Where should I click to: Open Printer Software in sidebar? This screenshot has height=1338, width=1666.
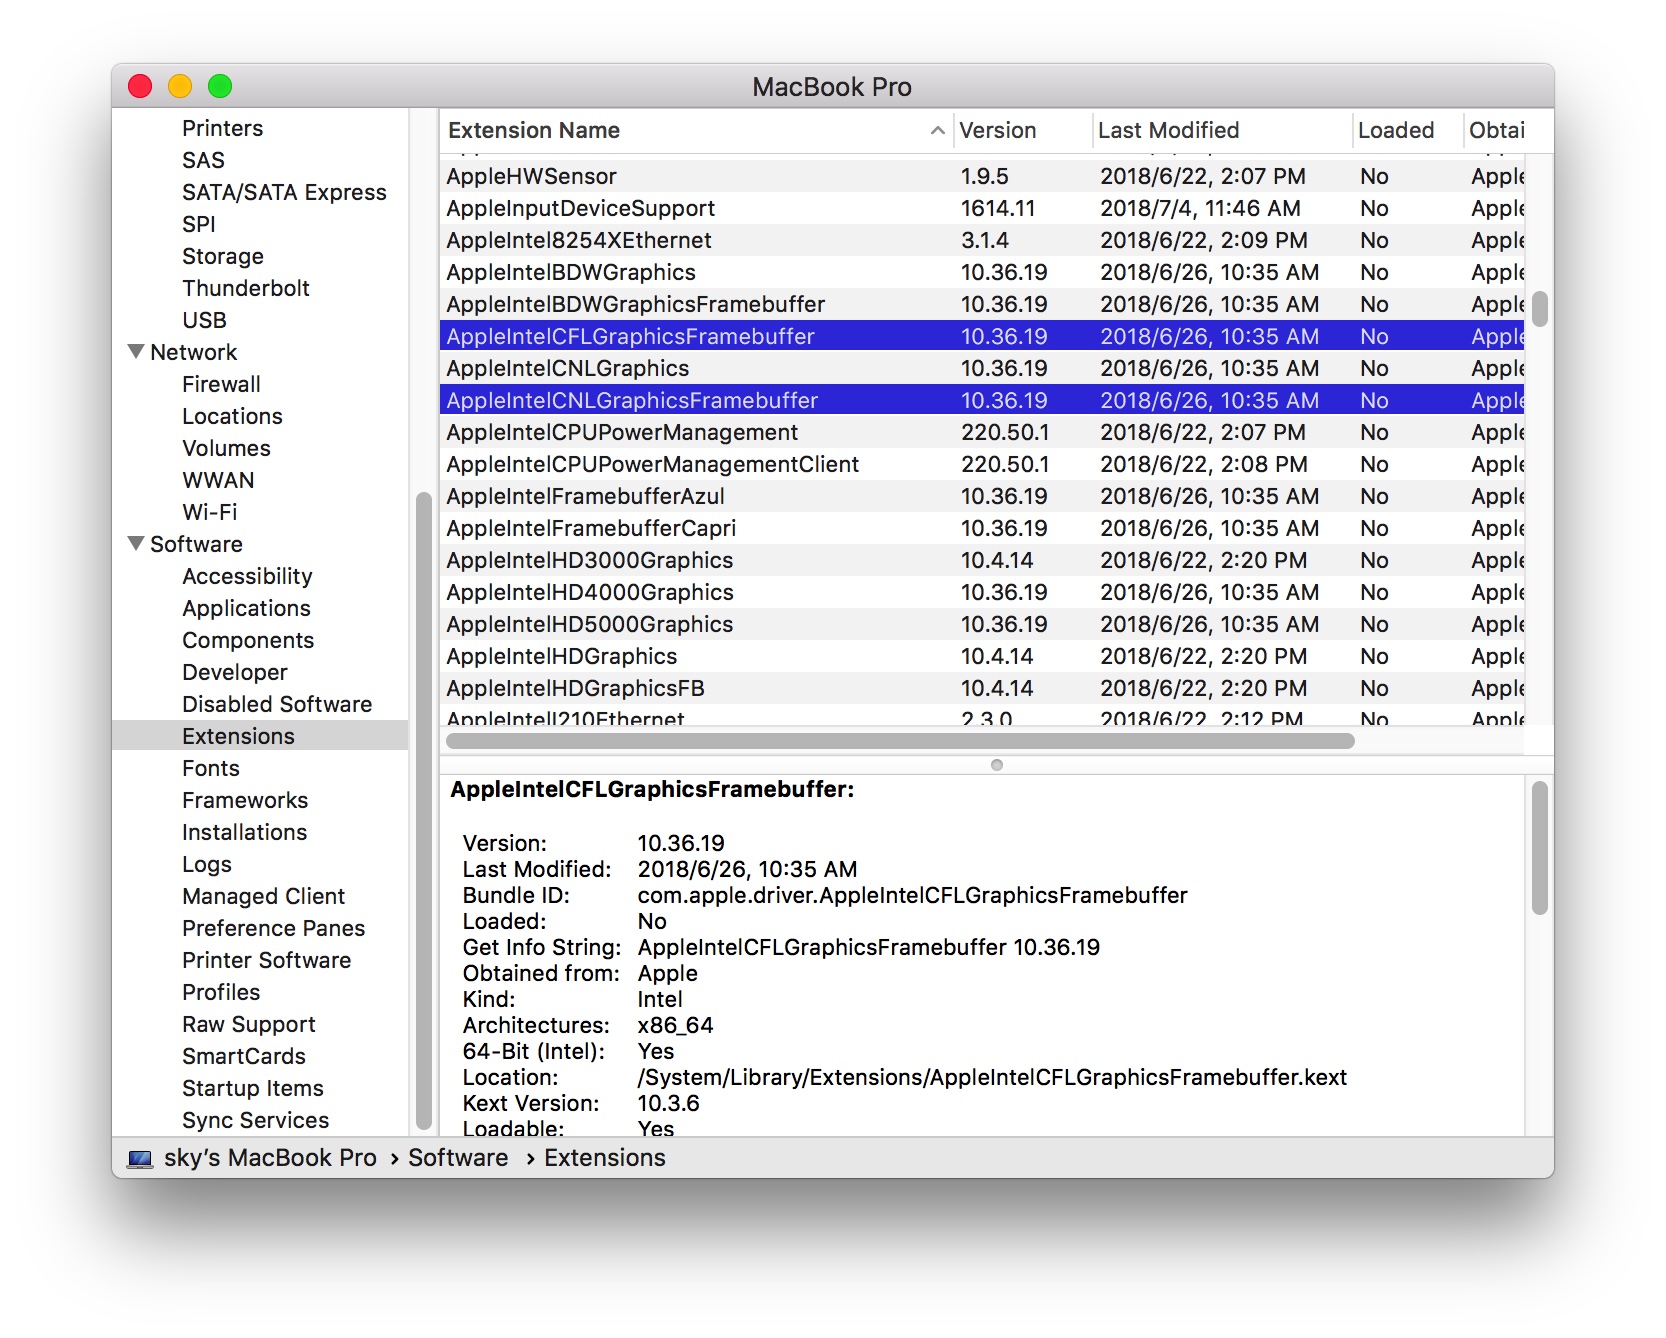(x=266, y=960)
